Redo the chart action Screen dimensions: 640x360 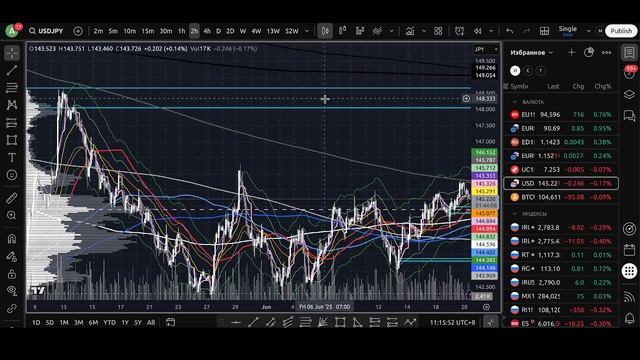pyautogui.click(x=527, y=31)
